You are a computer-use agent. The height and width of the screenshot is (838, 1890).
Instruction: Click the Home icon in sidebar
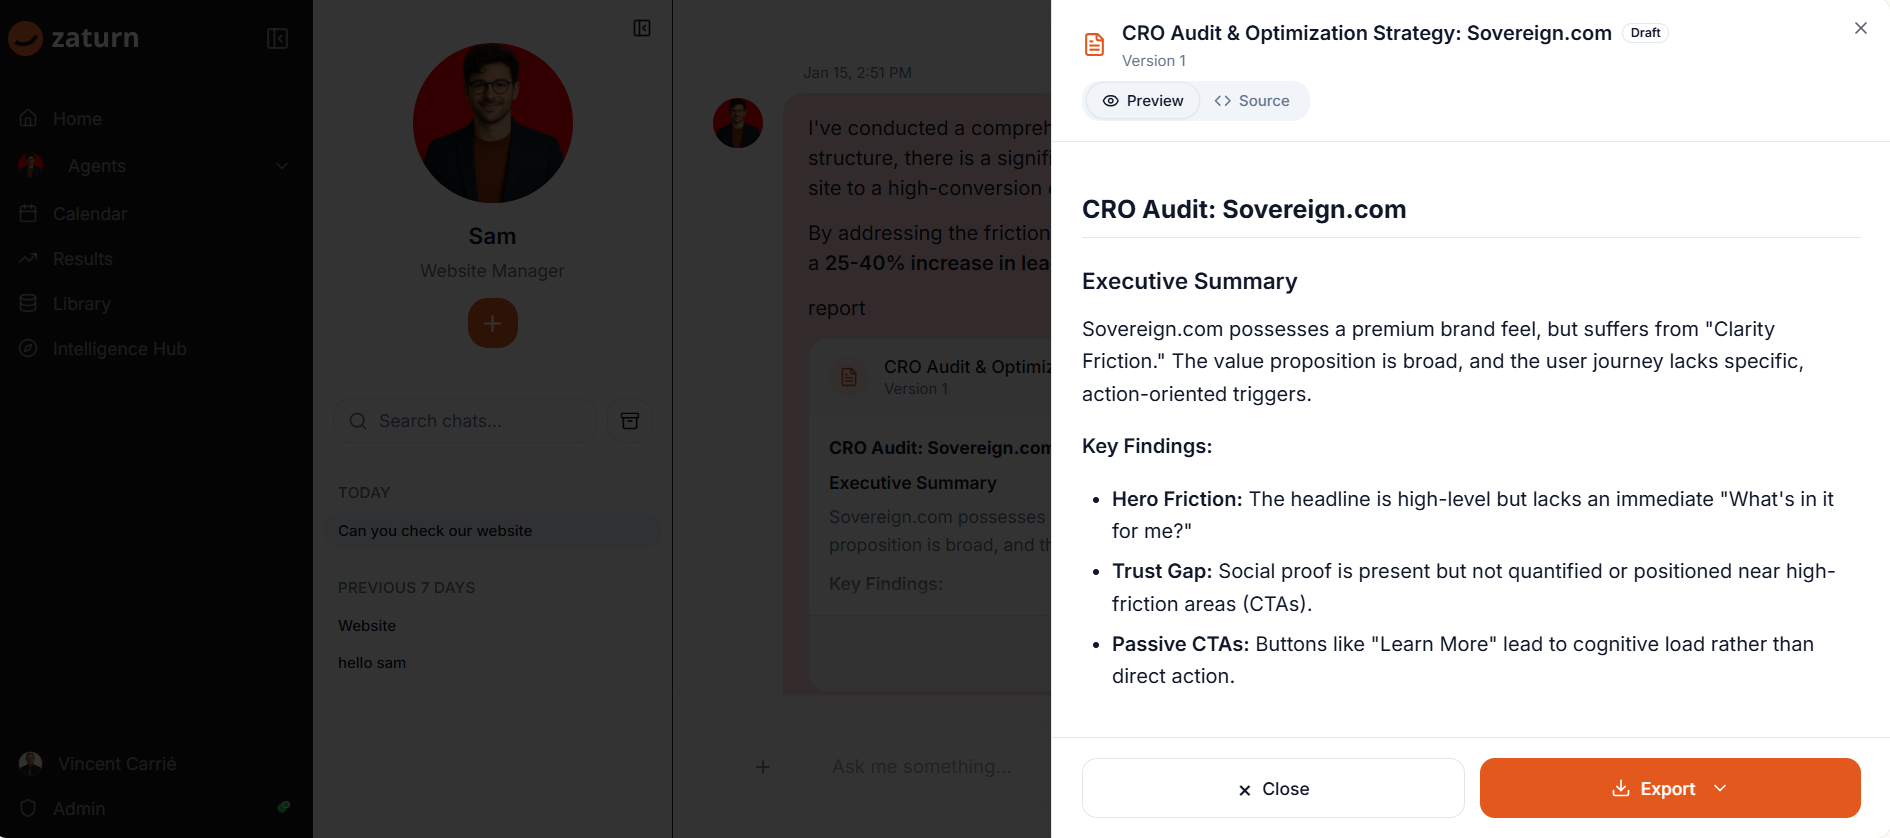[x=29, y=118]
